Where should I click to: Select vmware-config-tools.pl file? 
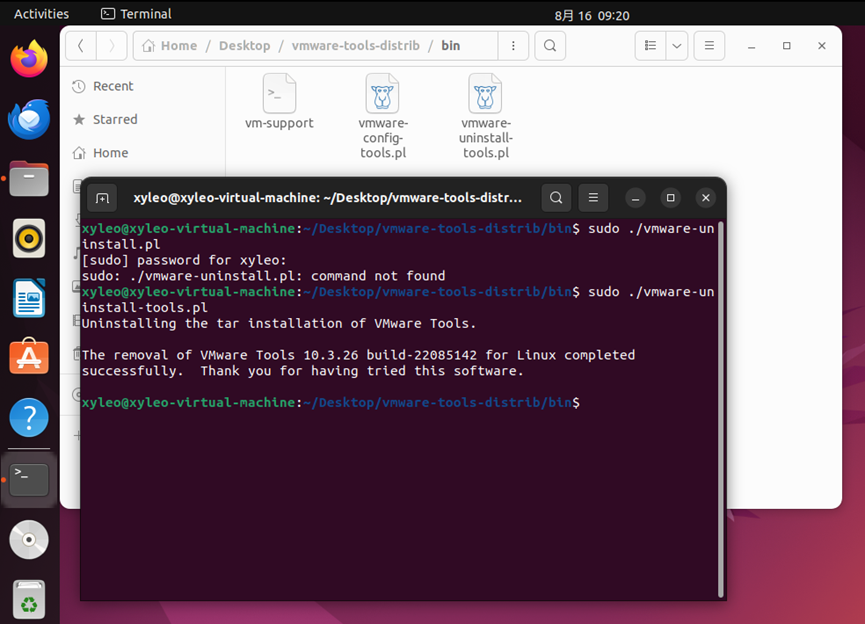tap(383, 116)
